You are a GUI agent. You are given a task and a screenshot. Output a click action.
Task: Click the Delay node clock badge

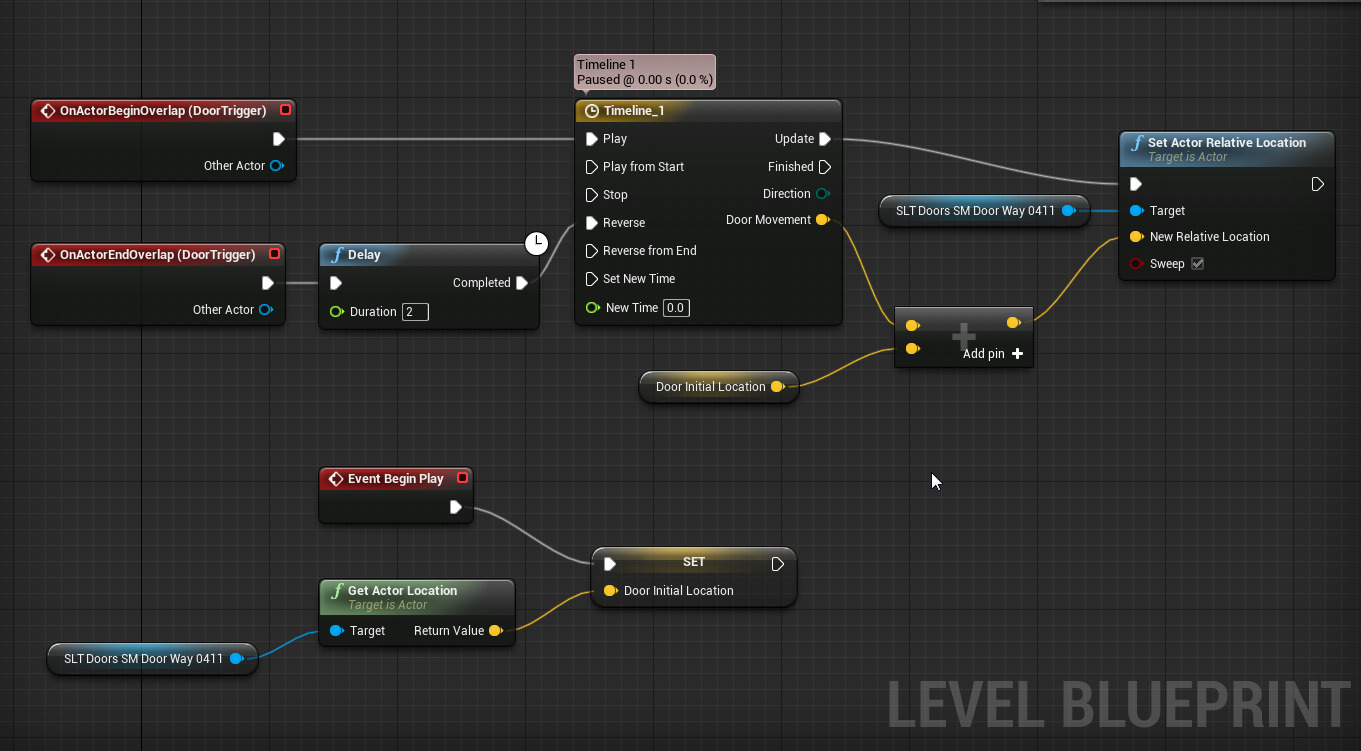tap(537, 242)
